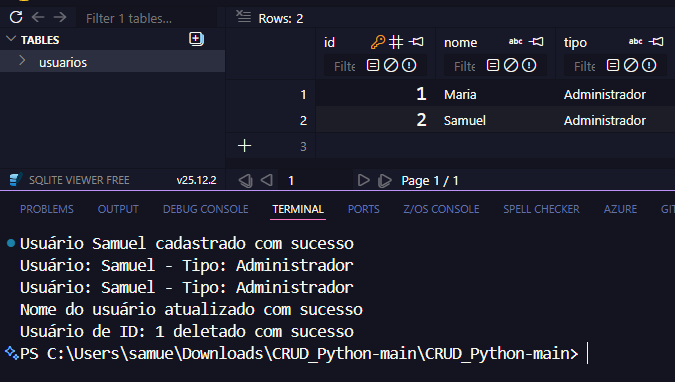Go to last page
Screen dimensions: 675x382
tap(385, 180)
